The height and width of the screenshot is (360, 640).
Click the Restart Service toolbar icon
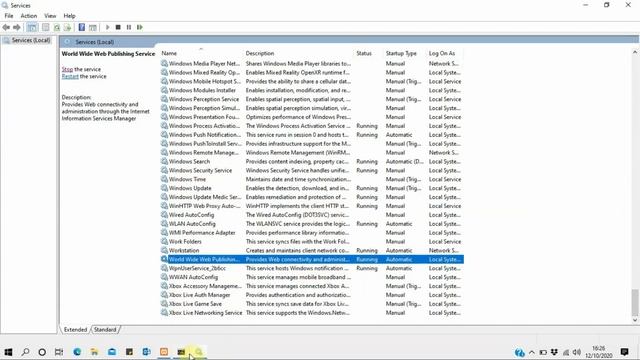click(140, 27)
